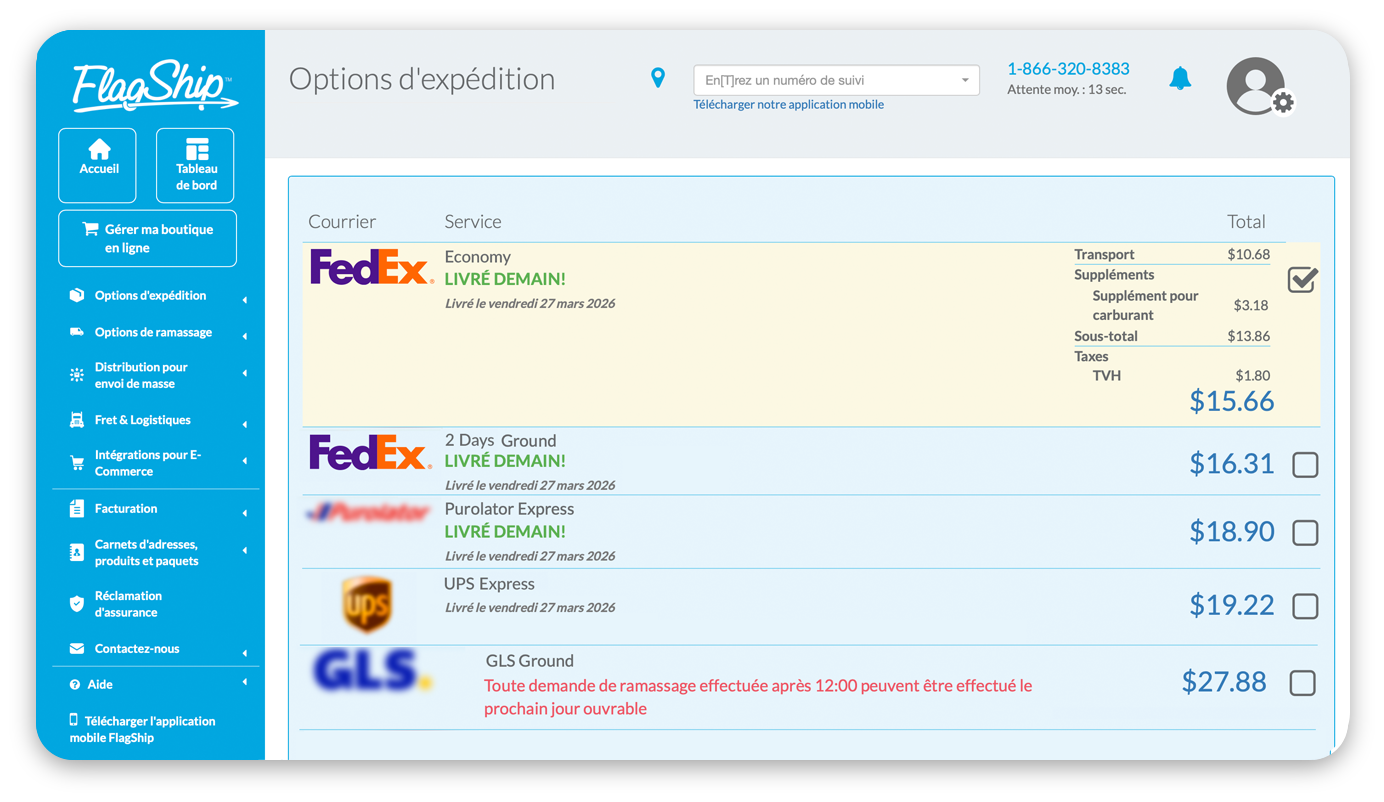Click the Facturation document icon
This screenshot has height=802, width=1384.
tap(77, 508)
